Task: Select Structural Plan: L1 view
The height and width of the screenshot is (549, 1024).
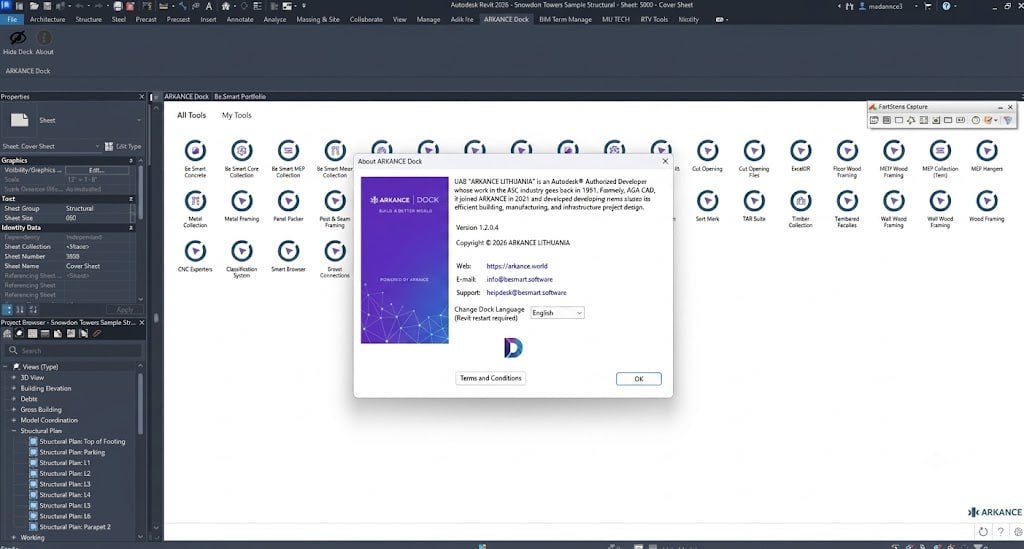Action: (65, 463)
